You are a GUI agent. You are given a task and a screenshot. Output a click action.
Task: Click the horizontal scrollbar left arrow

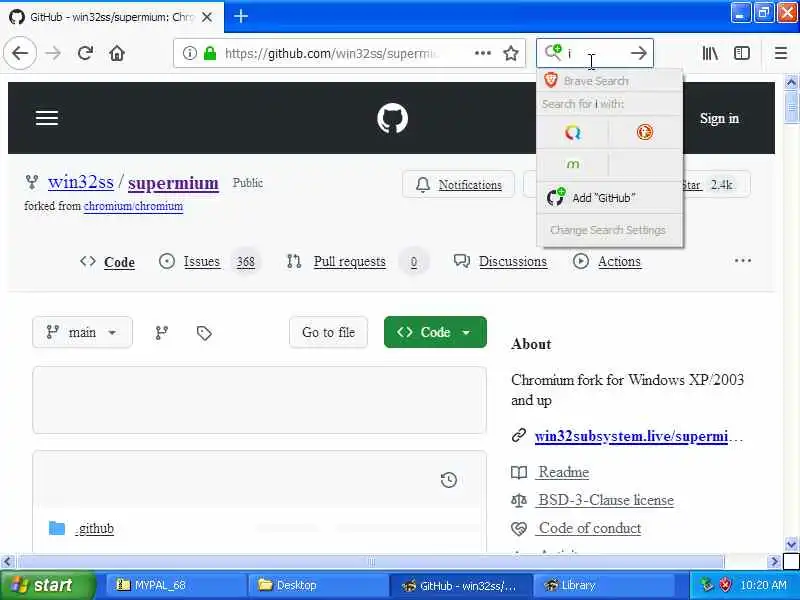7,562
